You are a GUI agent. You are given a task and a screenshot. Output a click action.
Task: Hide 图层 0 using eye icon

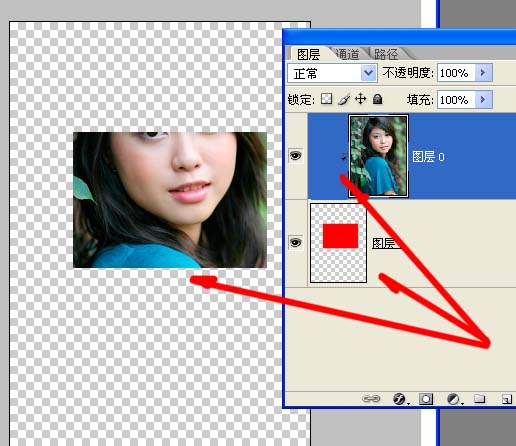[295, 155]
